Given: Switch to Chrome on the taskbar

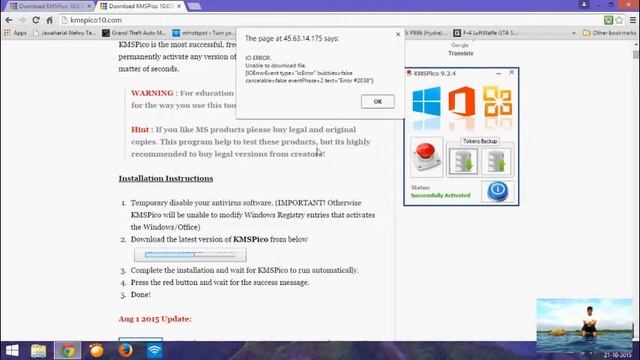Looking at the screenshot, I should tap(68, 351).
